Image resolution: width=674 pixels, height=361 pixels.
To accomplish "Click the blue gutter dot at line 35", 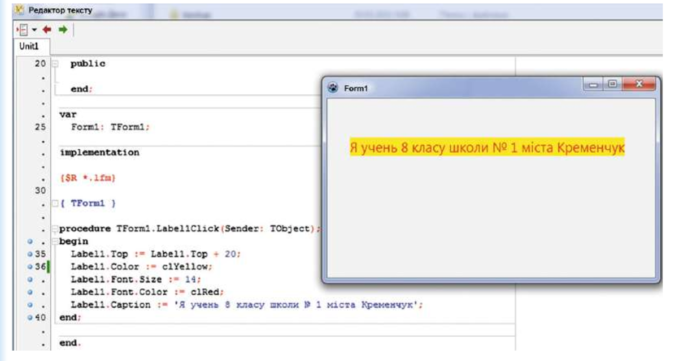I will [x=30, y=254].
